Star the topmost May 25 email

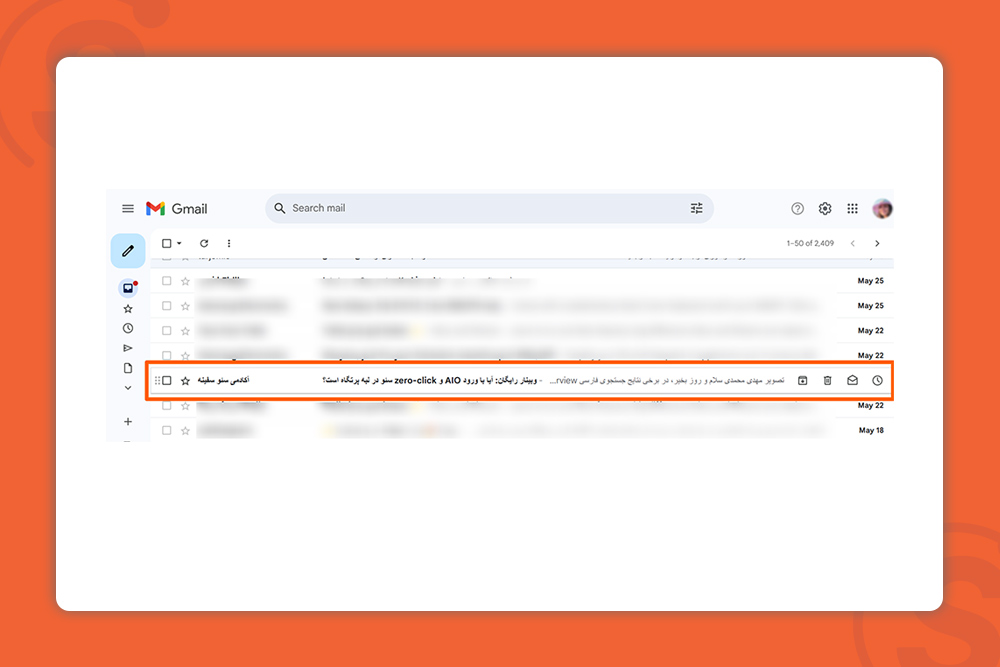(x=185, y=281)
